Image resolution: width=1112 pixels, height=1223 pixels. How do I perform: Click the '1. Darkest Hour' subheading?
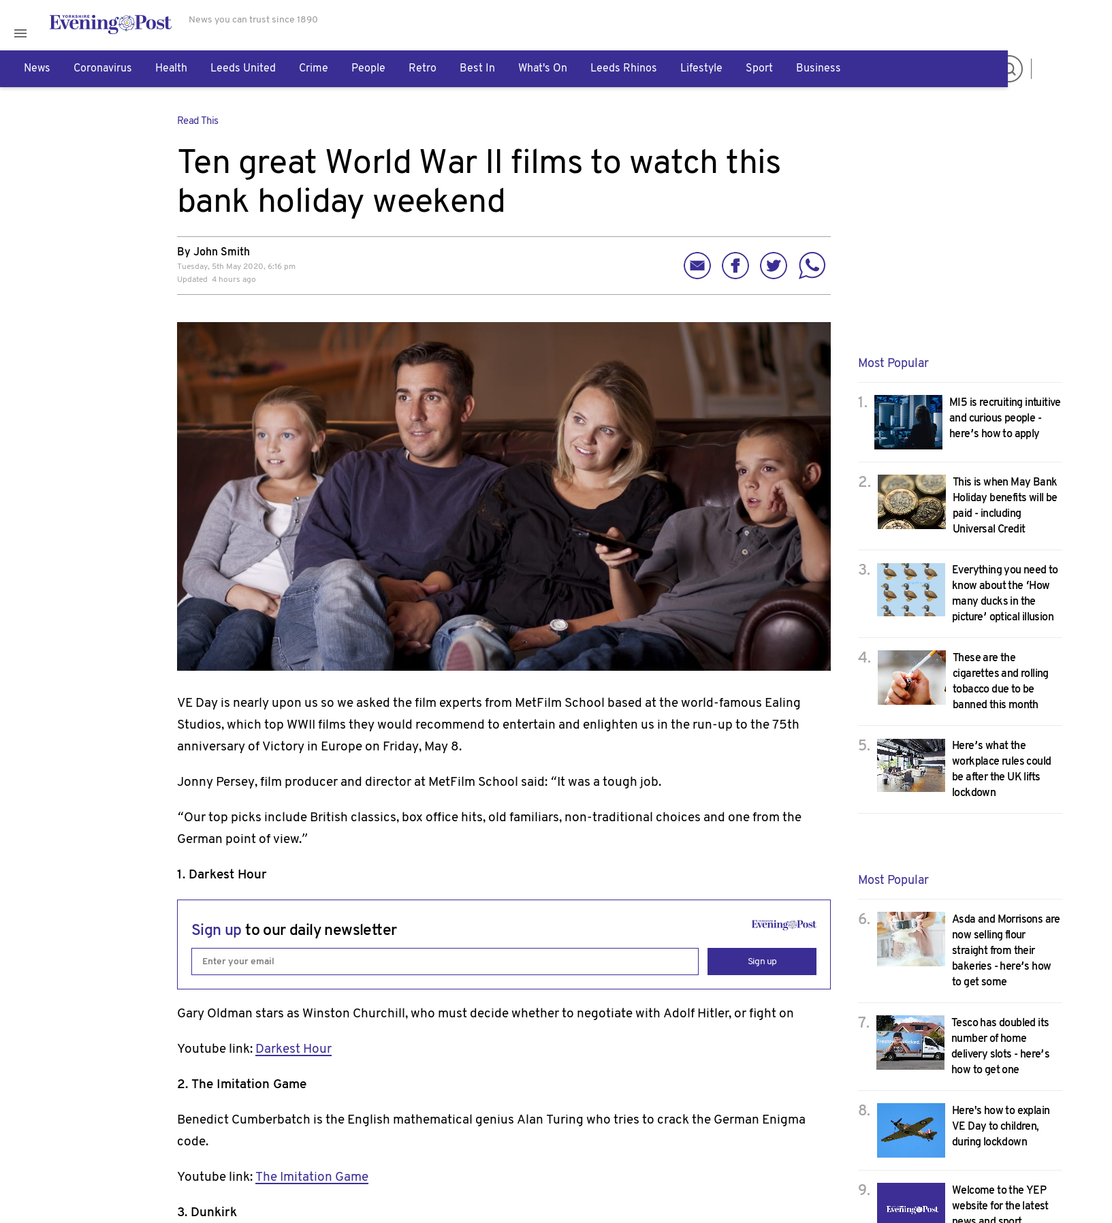222,874
